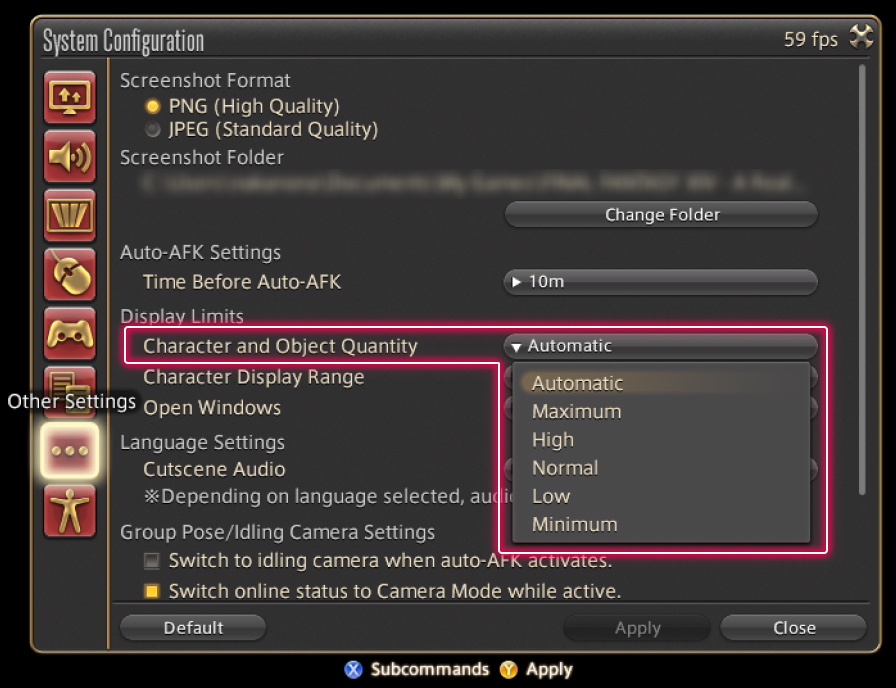This screenshot has height=688, width=896.
Task: Open the Mouse Settings icon
Action: pos(69,274)
